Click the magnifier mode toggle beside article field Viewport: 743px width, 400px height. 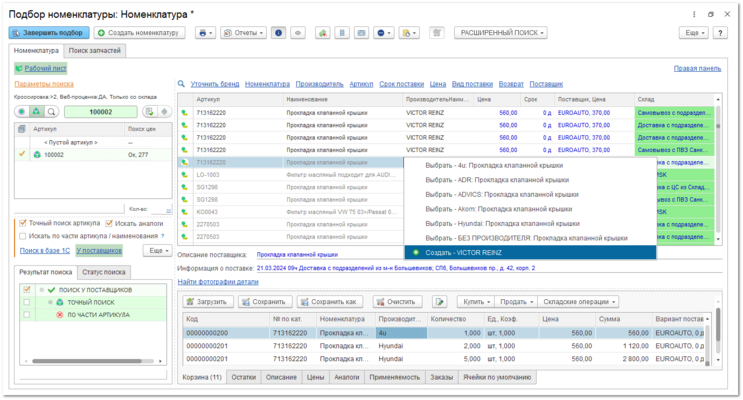pos(51,112)
